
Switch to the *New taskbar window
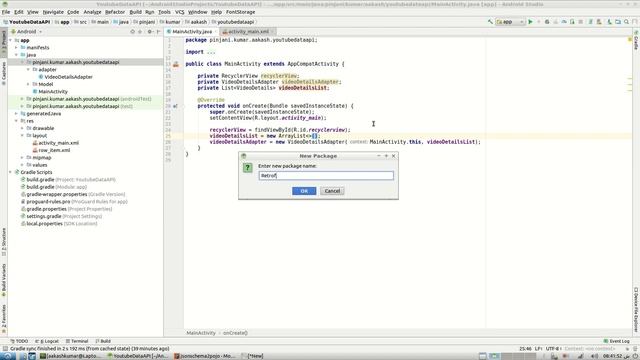[x=253, y=356]
